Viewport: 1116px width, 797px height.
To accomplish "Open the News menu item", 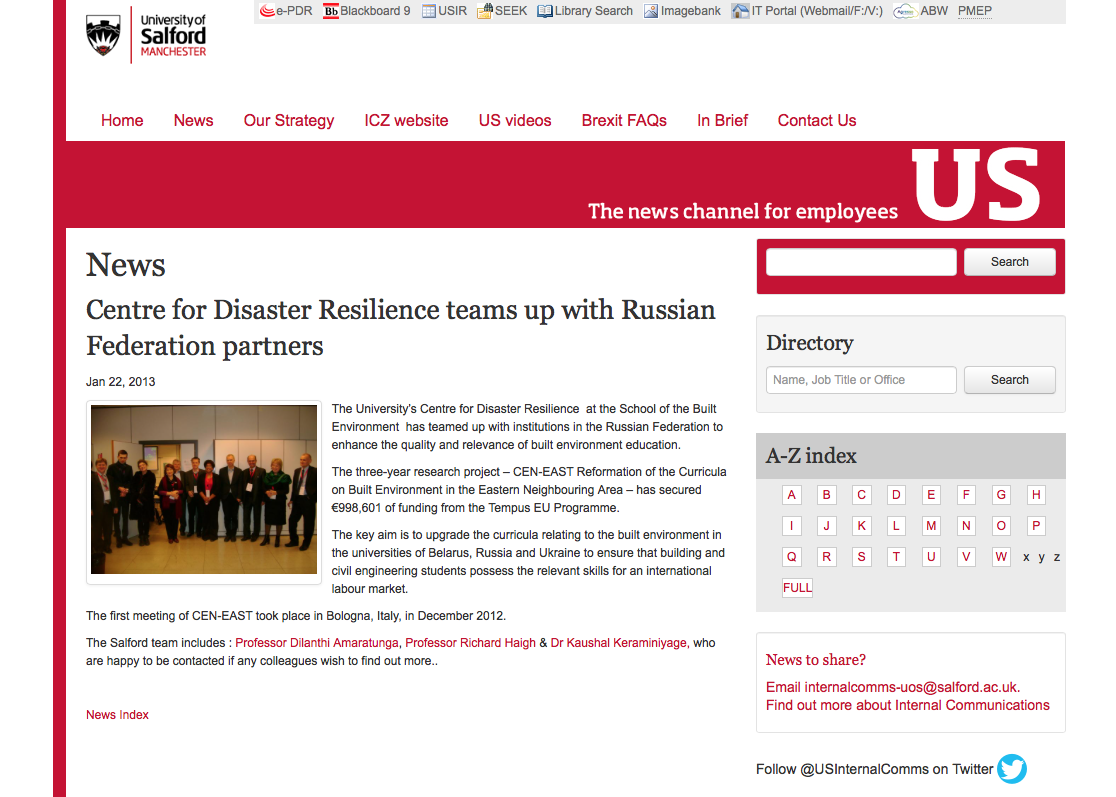I will [x=194, y=121].
